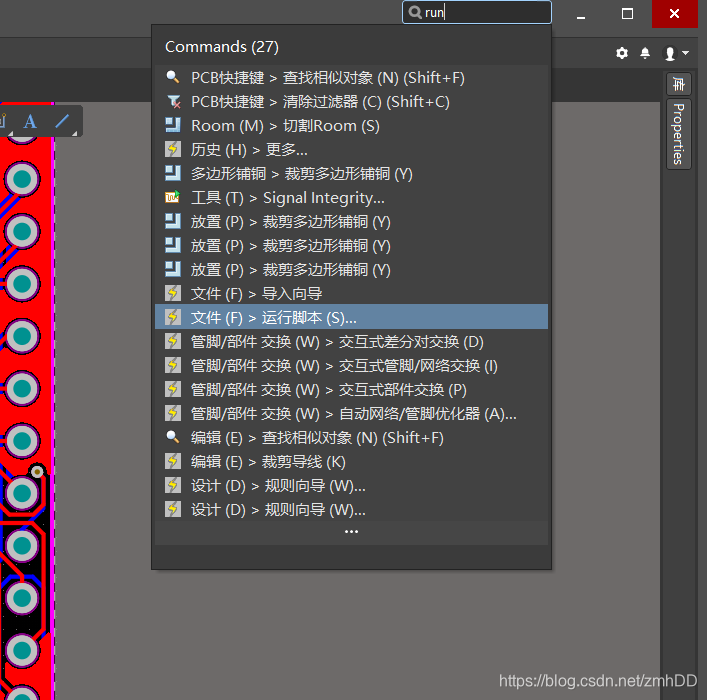707x700 pixels.
Task: Click polygon icon beside 多边形铺铜 row
Action: (x=173, y=173)
